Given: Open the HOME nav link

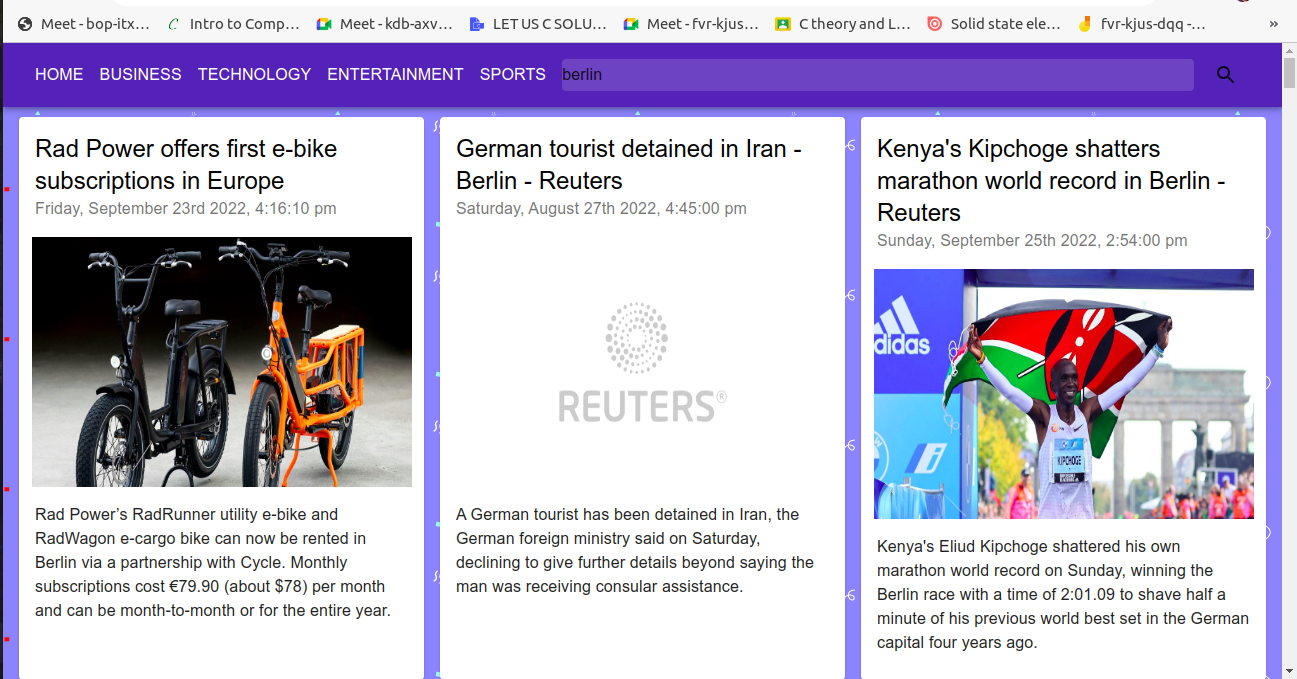Looking at the screenshot, I should coord(59,74).
